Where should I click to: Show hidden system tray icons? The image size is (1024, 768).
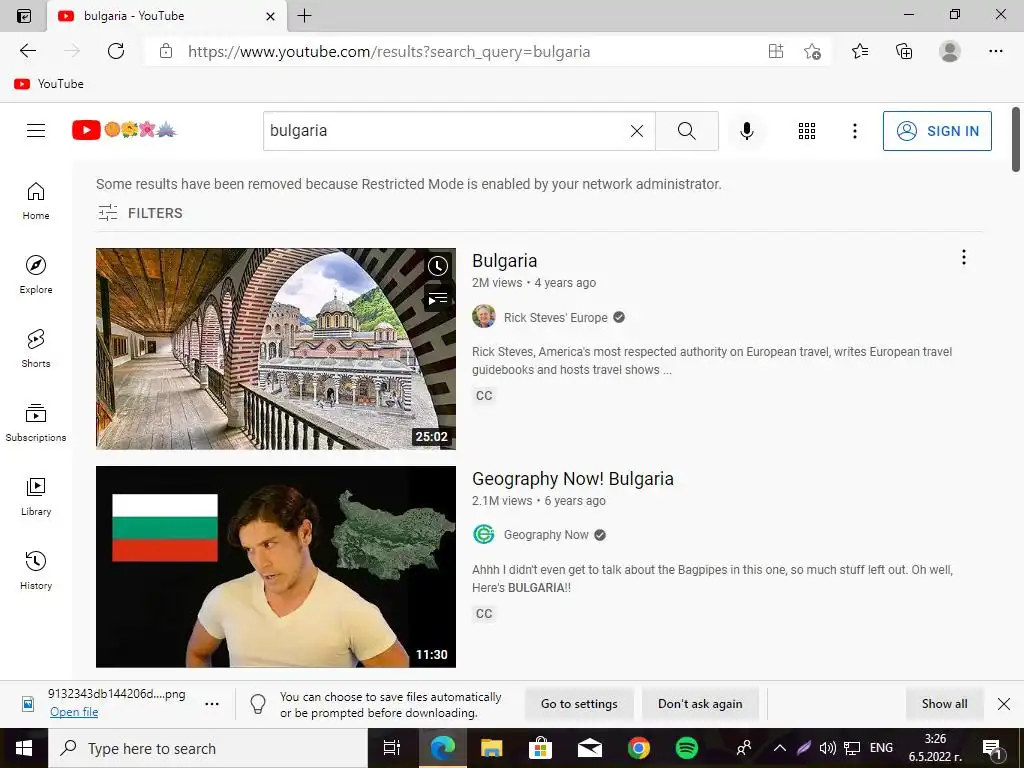coord(779,748)
